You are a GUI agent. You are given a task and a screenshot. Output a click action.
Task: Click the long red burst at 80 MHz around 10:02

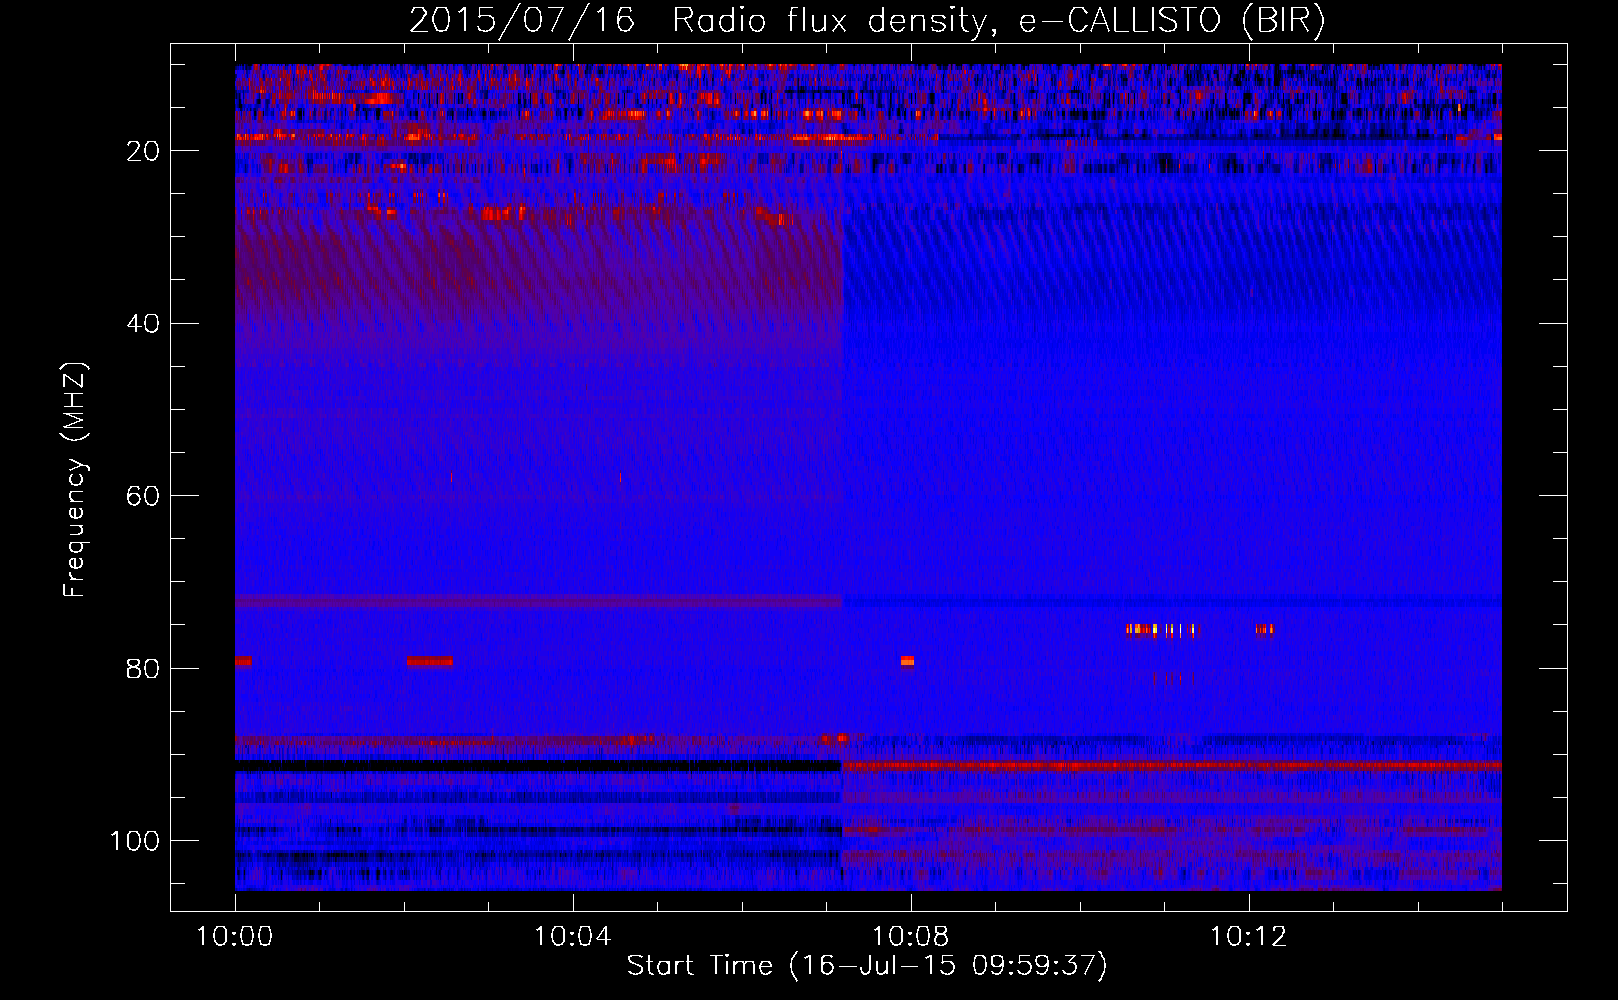[430, 661]
